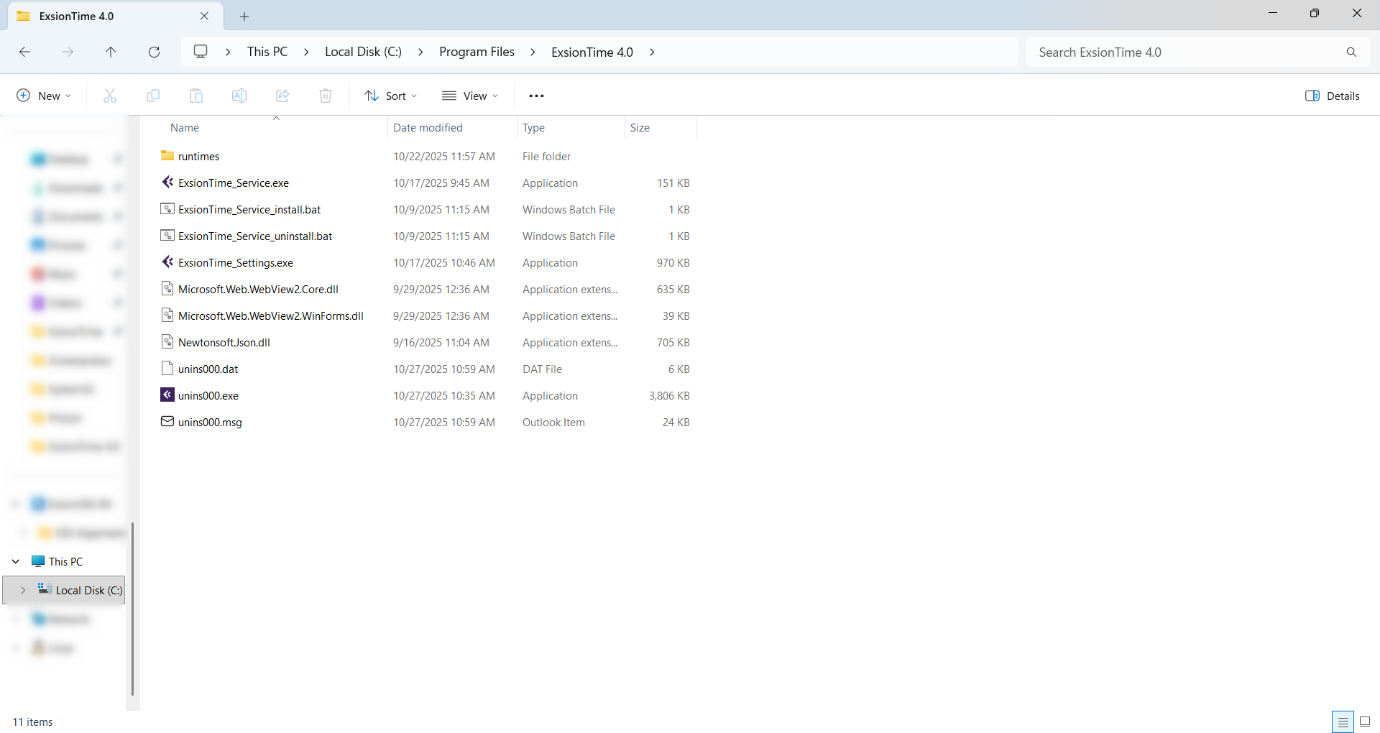Click the Copy icon in toolbar

click(x=153, y=96)
